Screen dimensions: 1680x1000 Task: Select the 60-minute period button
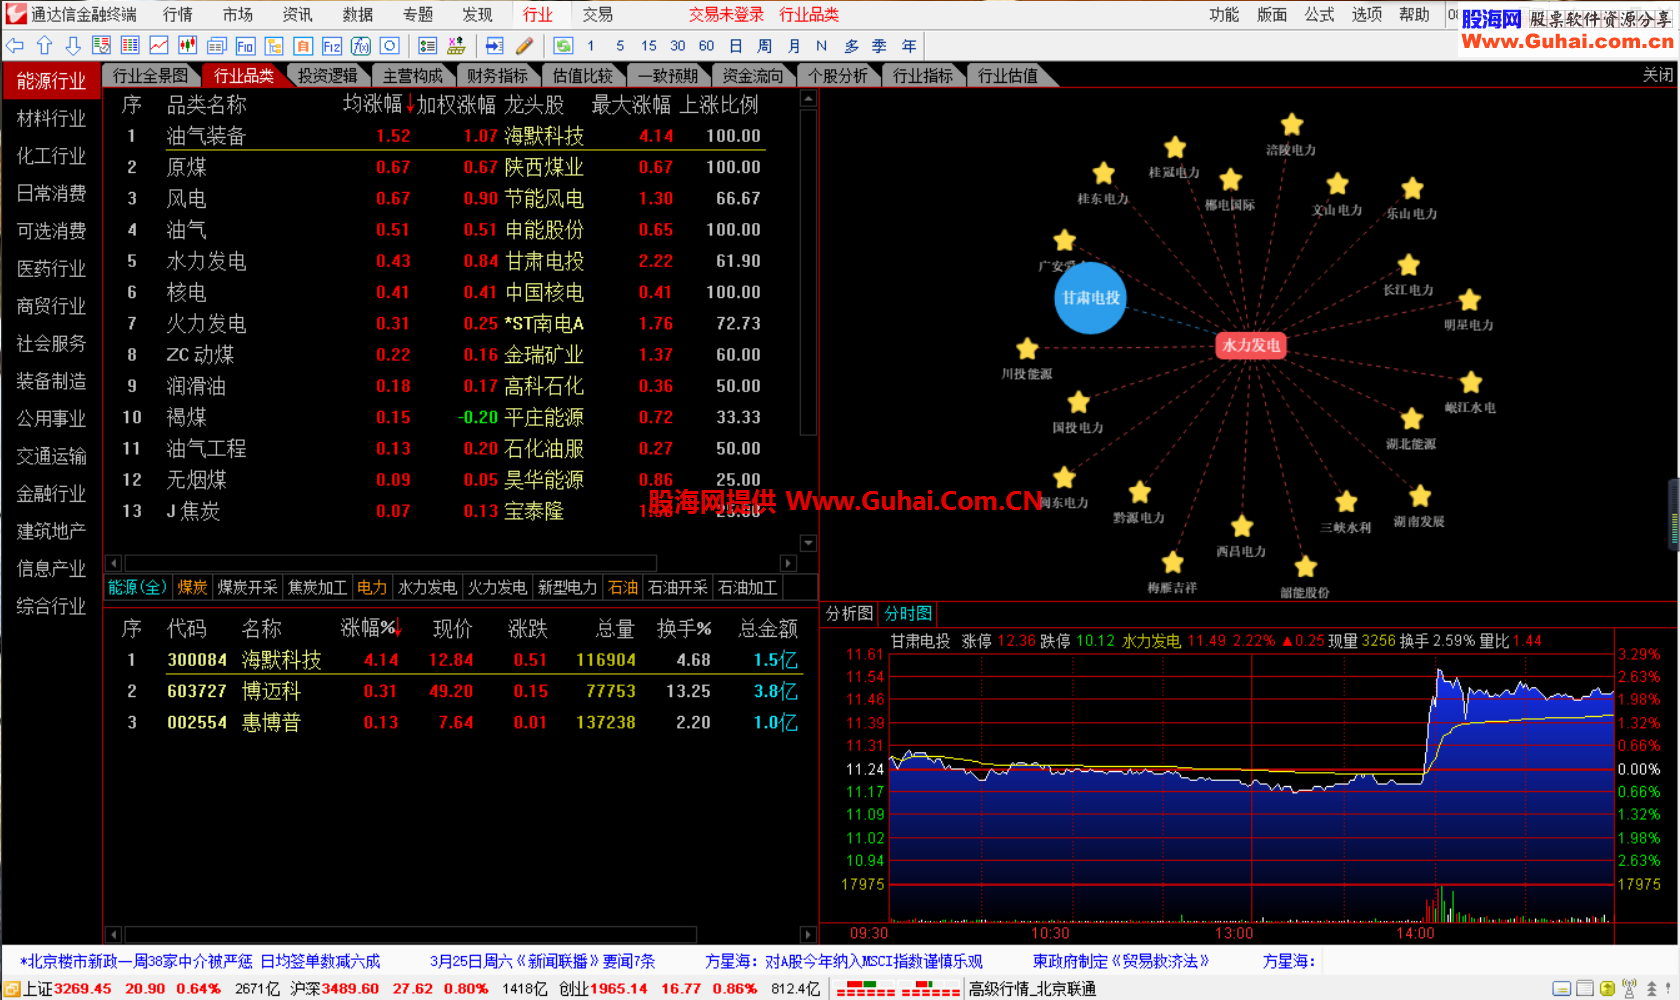(706, 46)
